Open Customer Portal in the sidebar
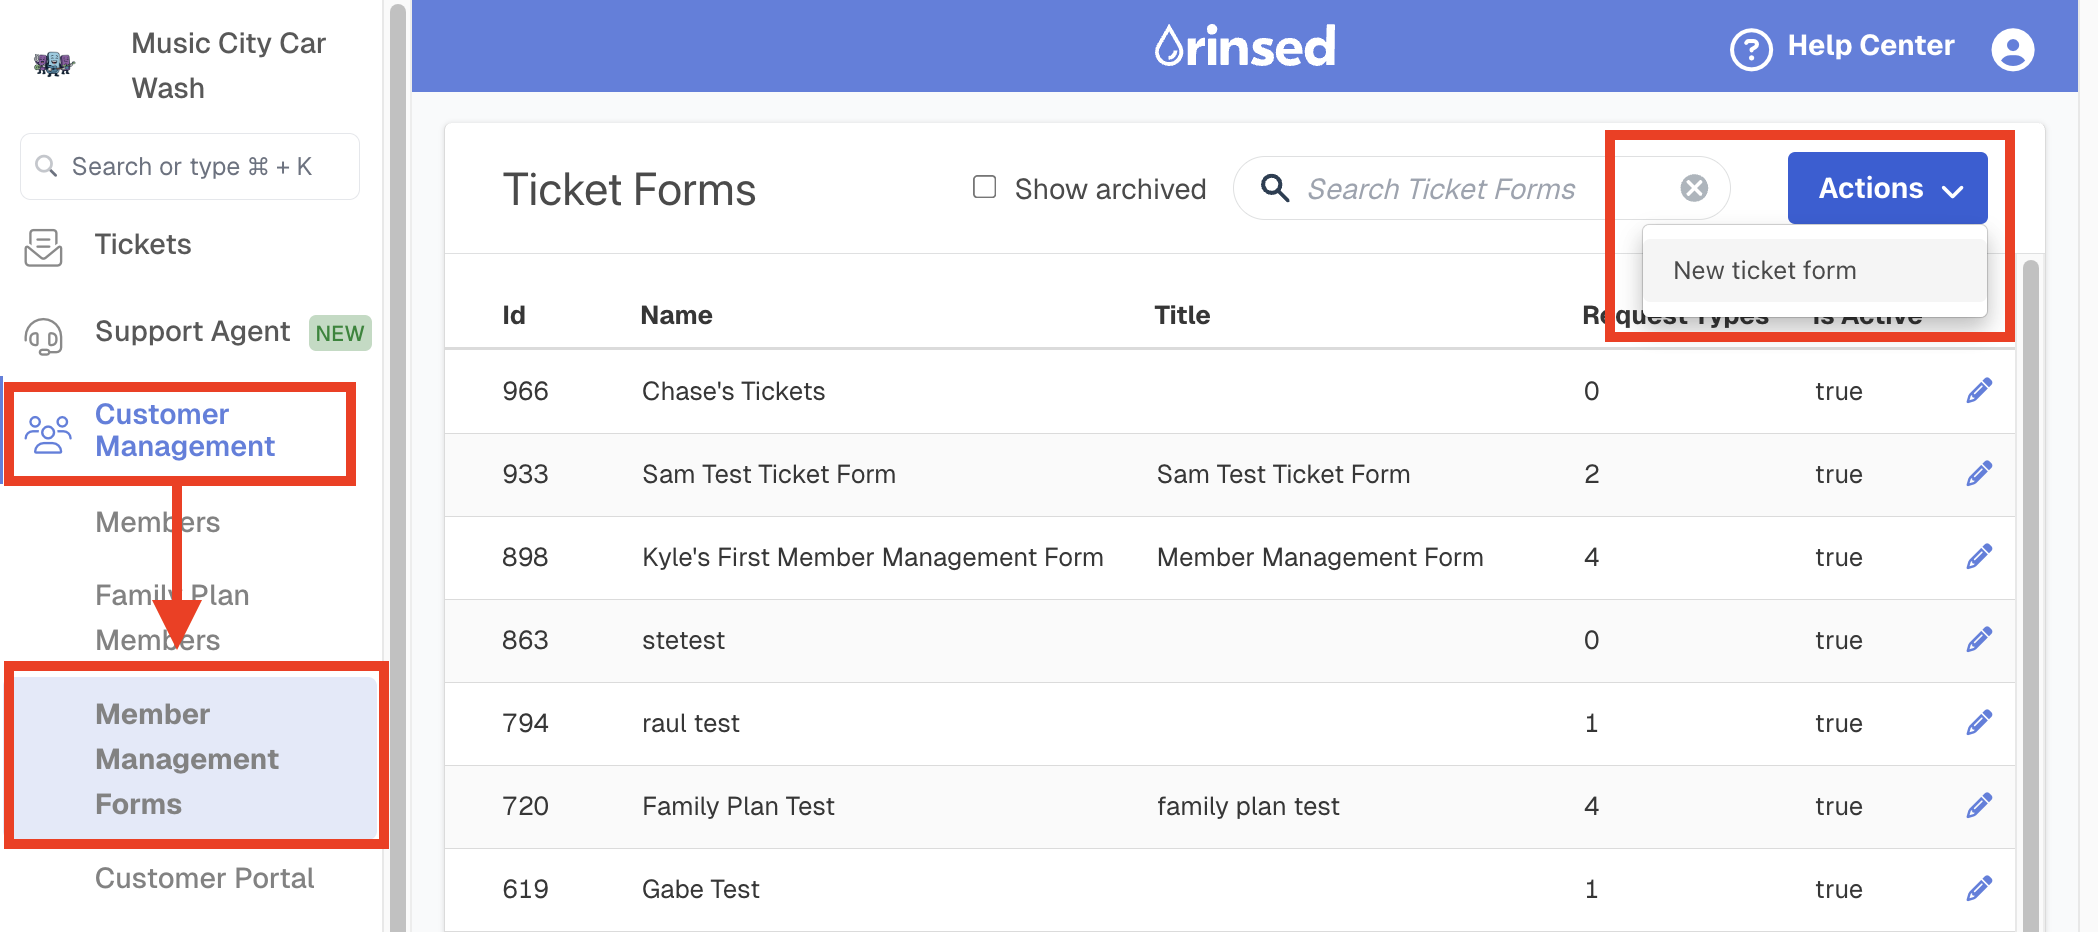 (204, 878)
